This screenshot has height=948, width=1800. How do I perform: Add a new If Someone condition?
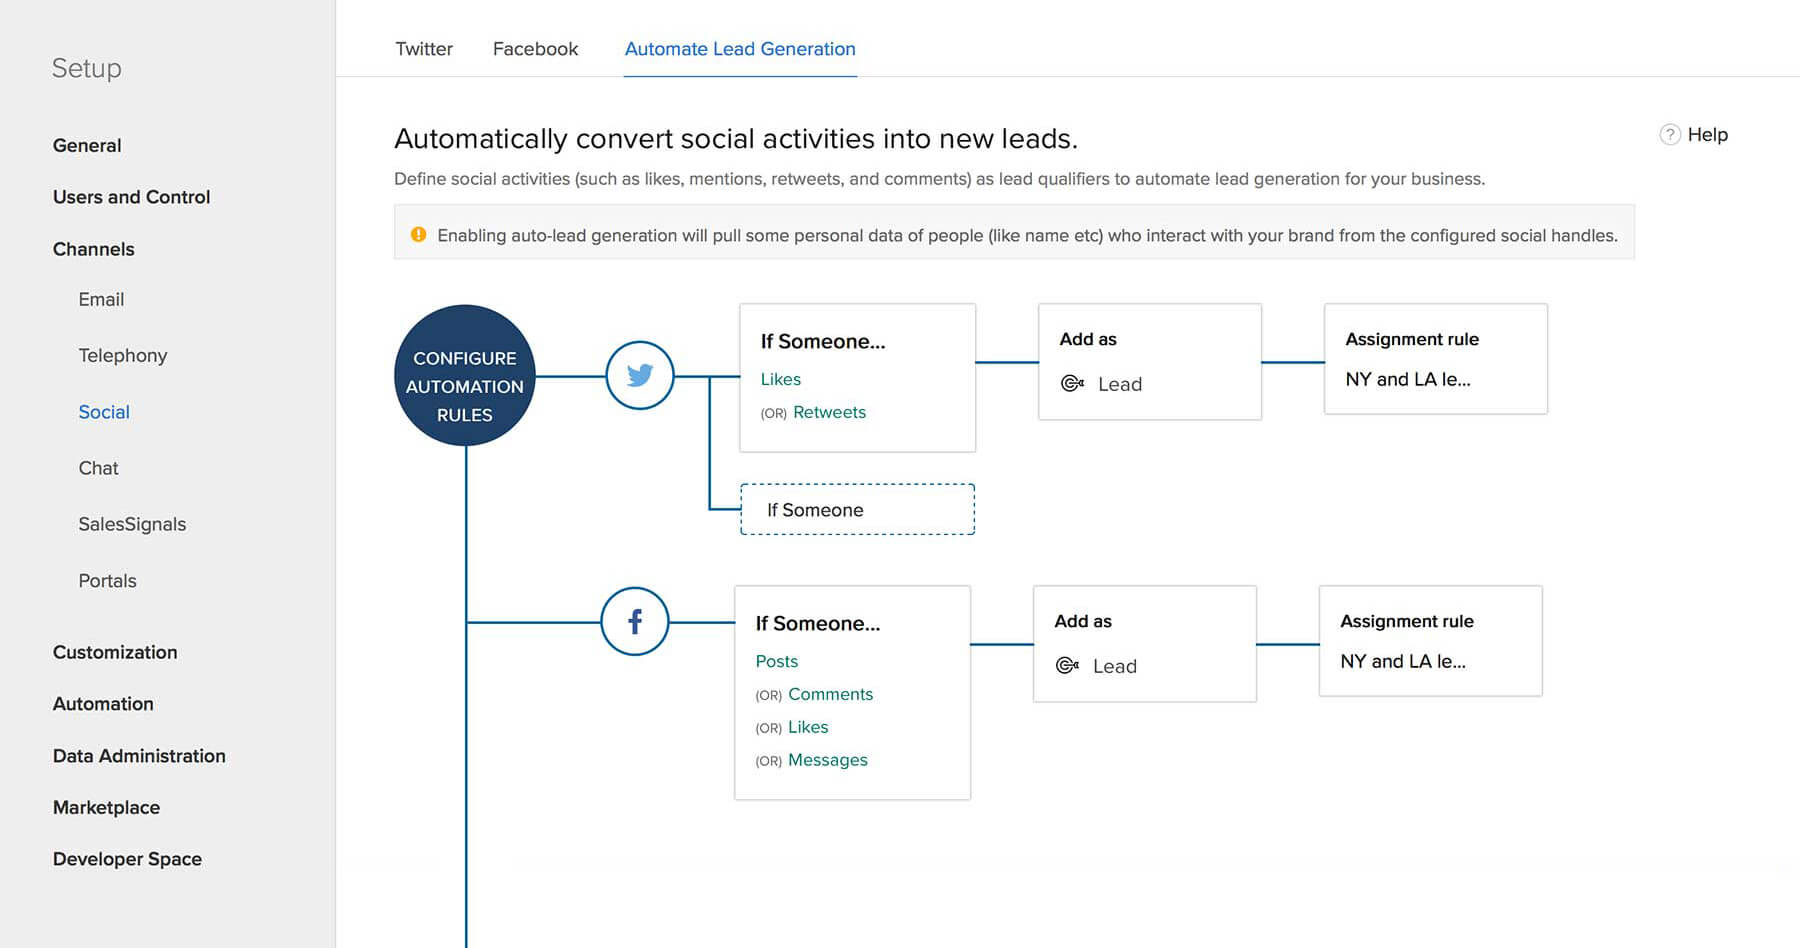point(857,510)
